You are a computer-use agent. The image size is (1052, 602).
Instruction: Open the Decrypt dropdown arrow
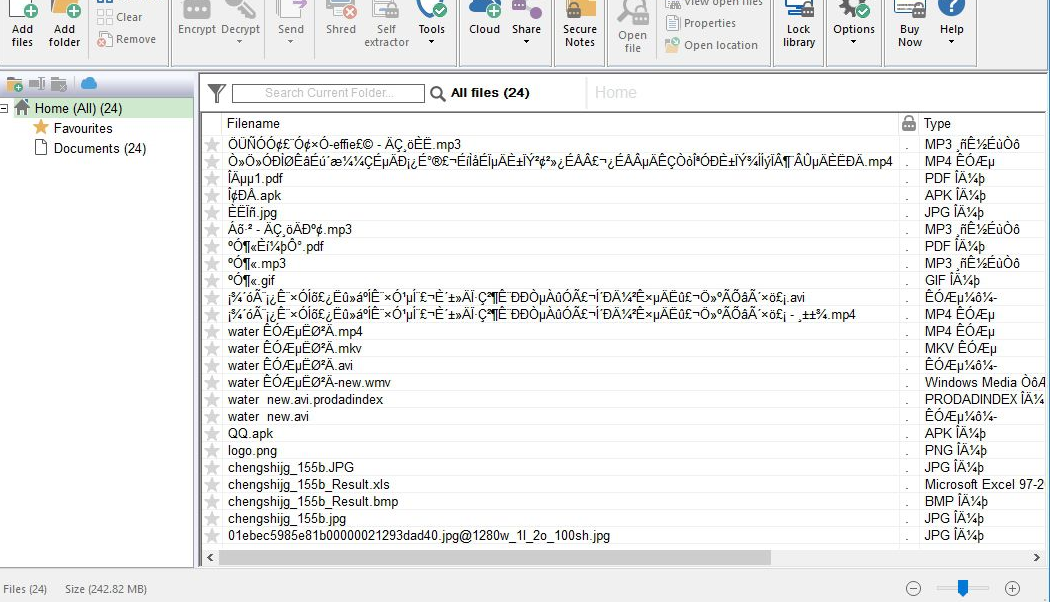[240, 42]
